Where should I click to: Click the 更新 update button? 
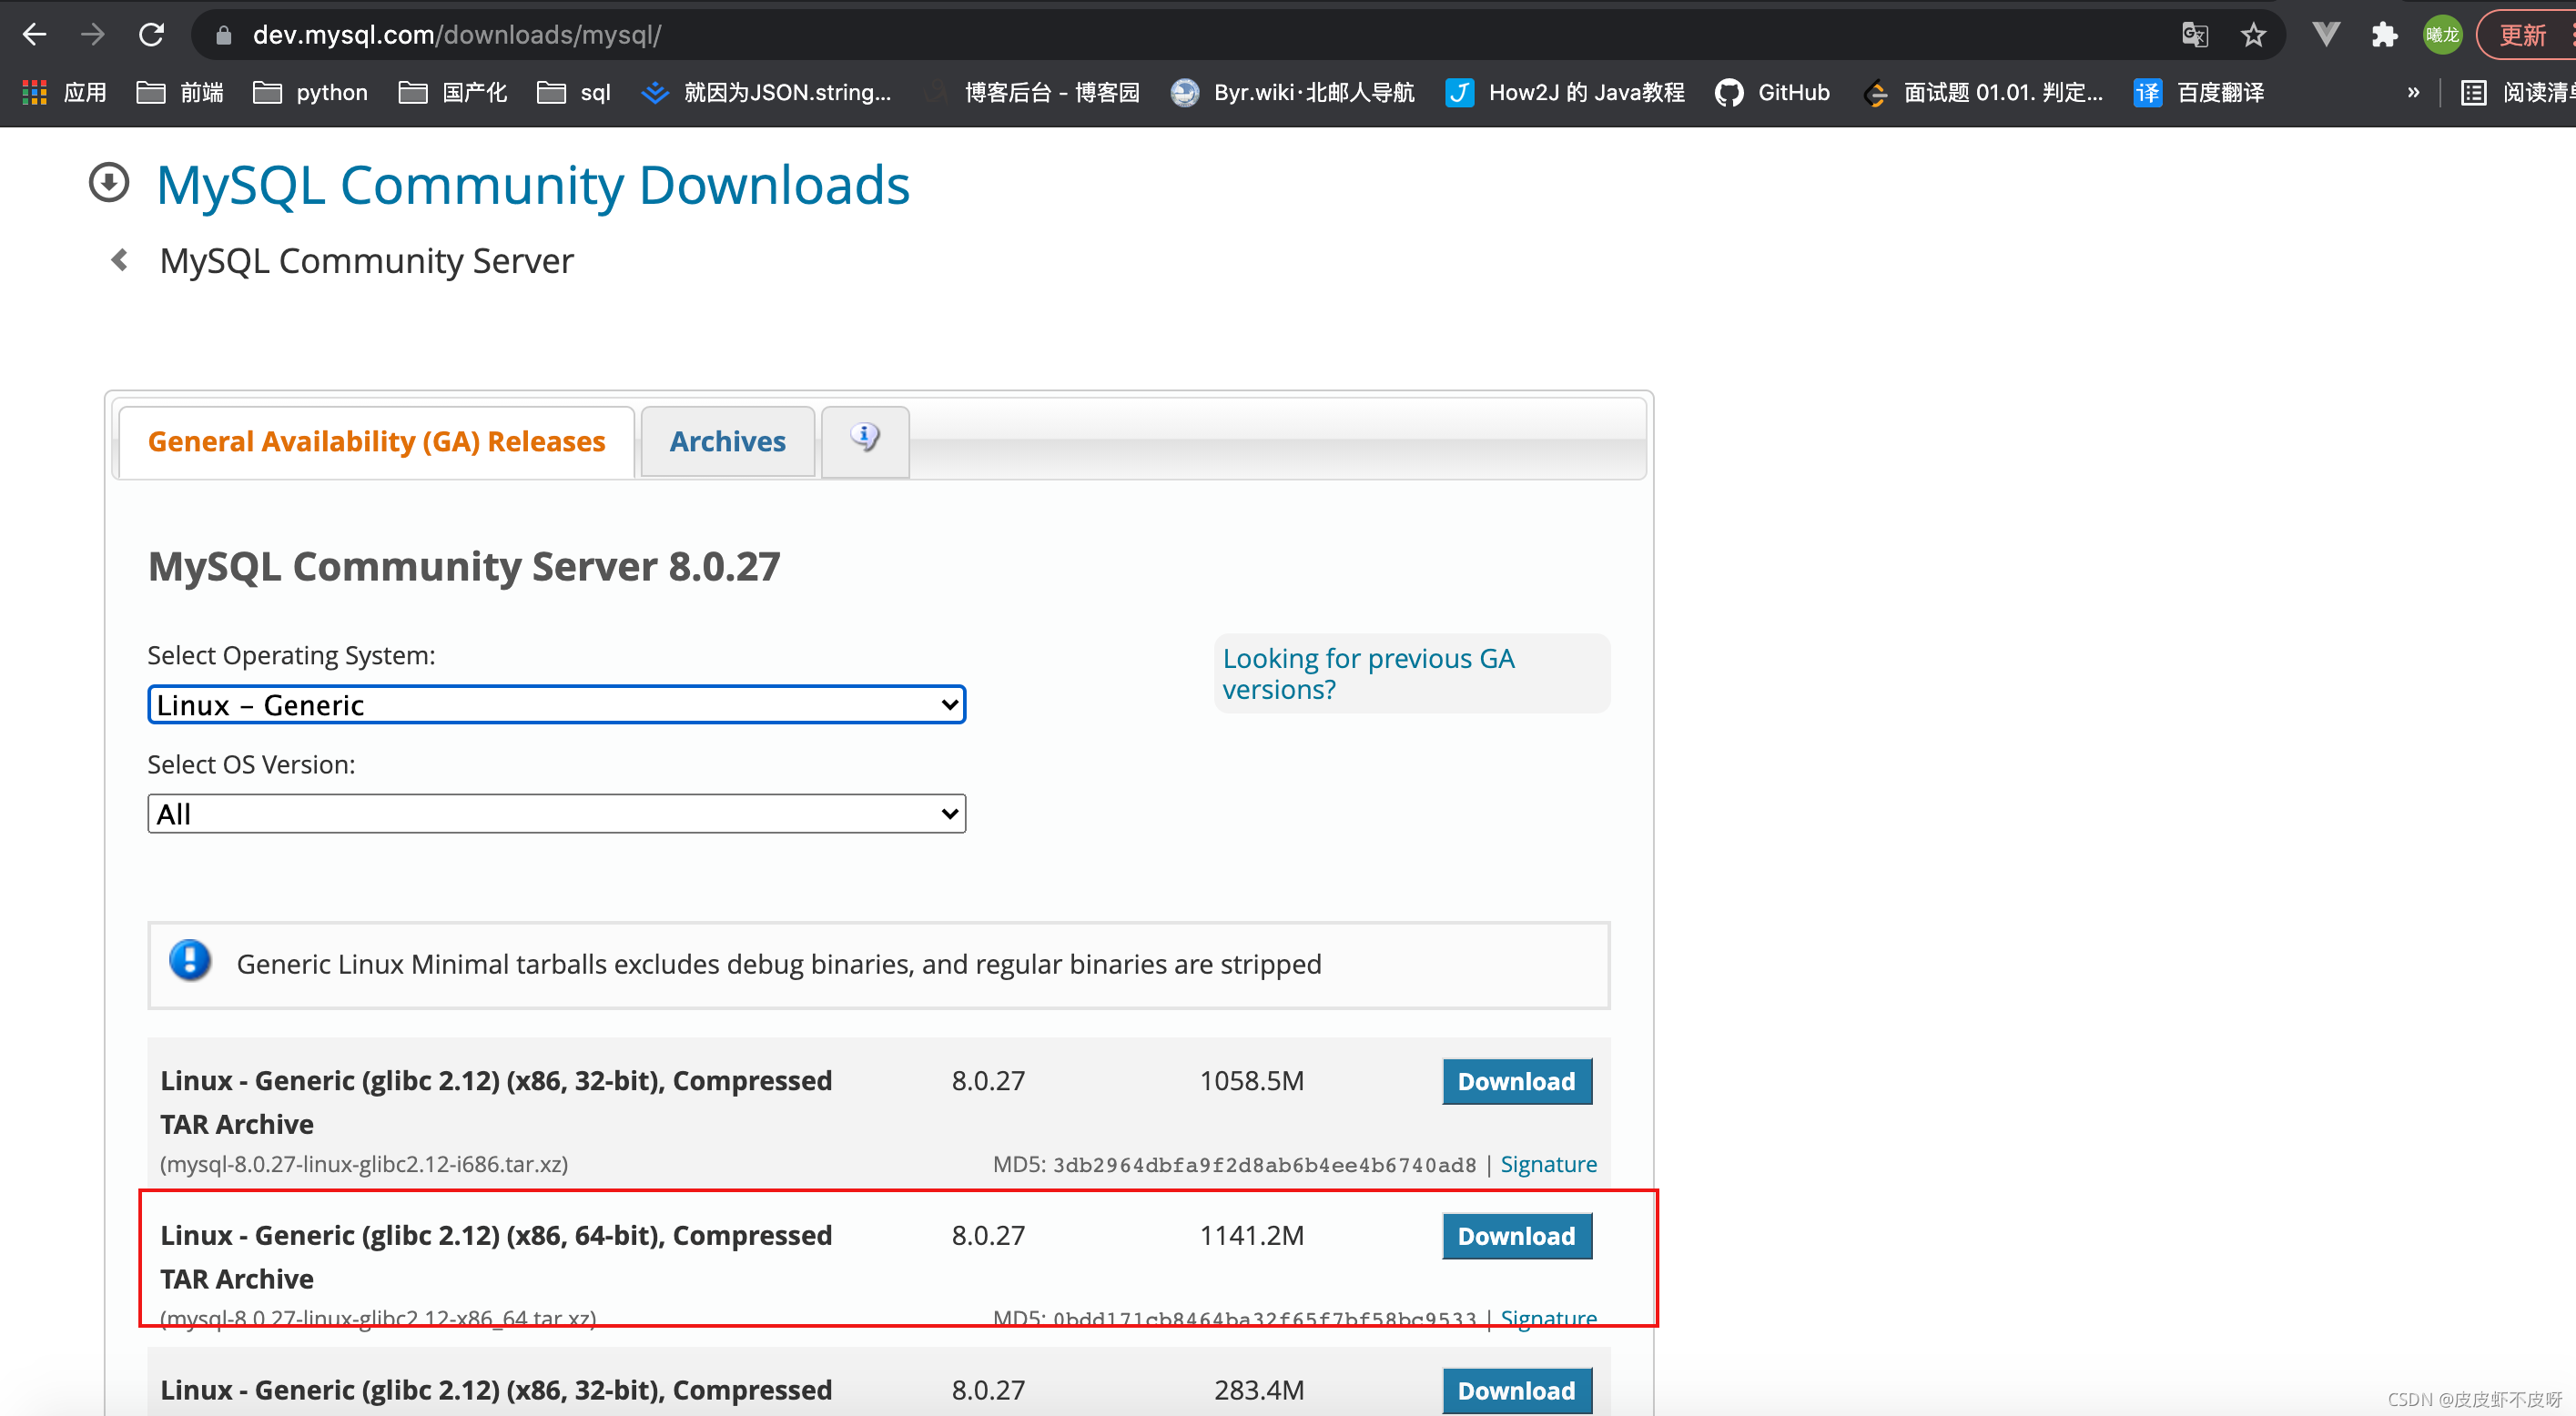pos(2525,35)
